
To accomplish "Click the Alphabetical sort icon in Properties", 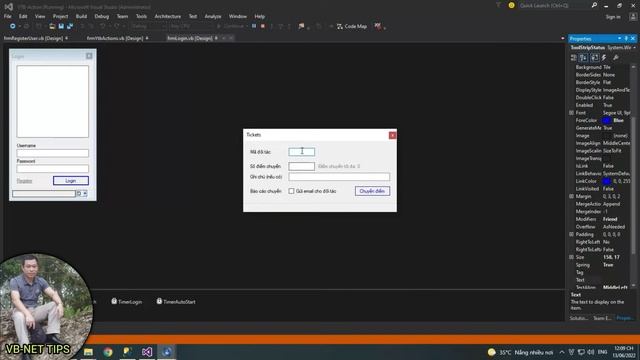I will pyautogui.click(x=583, y=58).
